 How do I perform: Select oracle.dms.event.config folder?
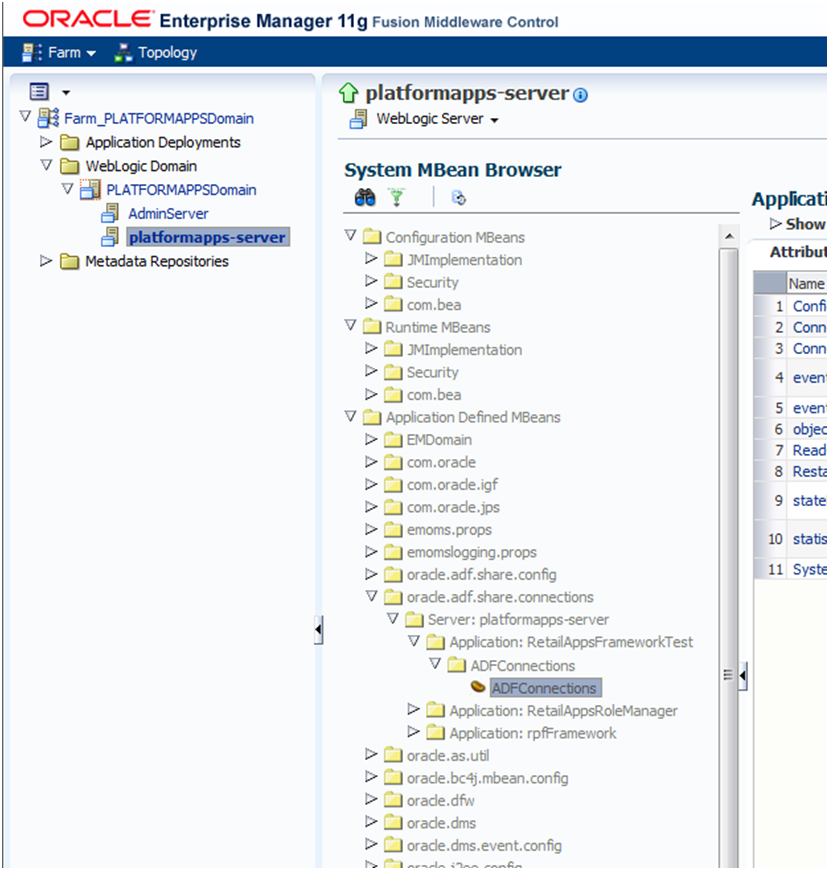[484, 846]
